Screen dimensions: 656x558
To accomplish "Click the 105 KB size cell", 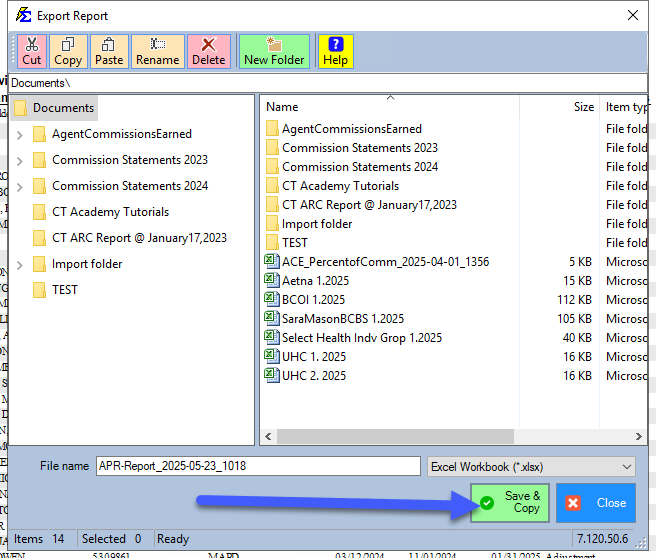I will pyautogui.click(x=574, y=319).
